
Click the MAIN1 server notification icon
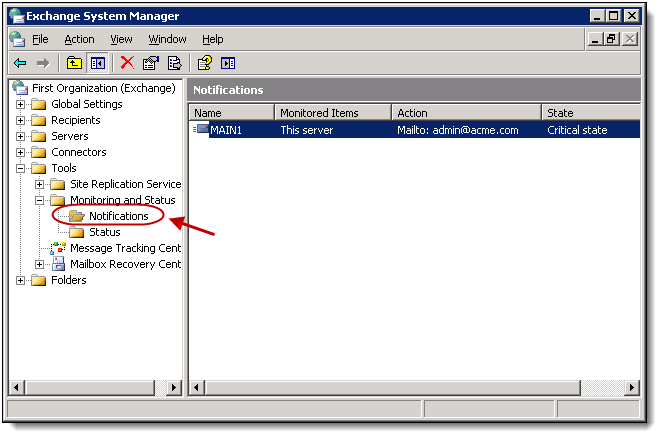tap(201, 129)
